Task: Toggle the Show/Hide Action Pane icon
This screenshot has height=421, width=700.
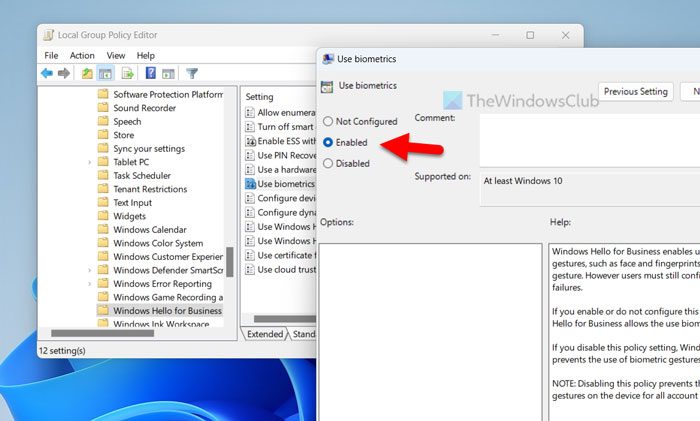Action: tap(168, 73)
